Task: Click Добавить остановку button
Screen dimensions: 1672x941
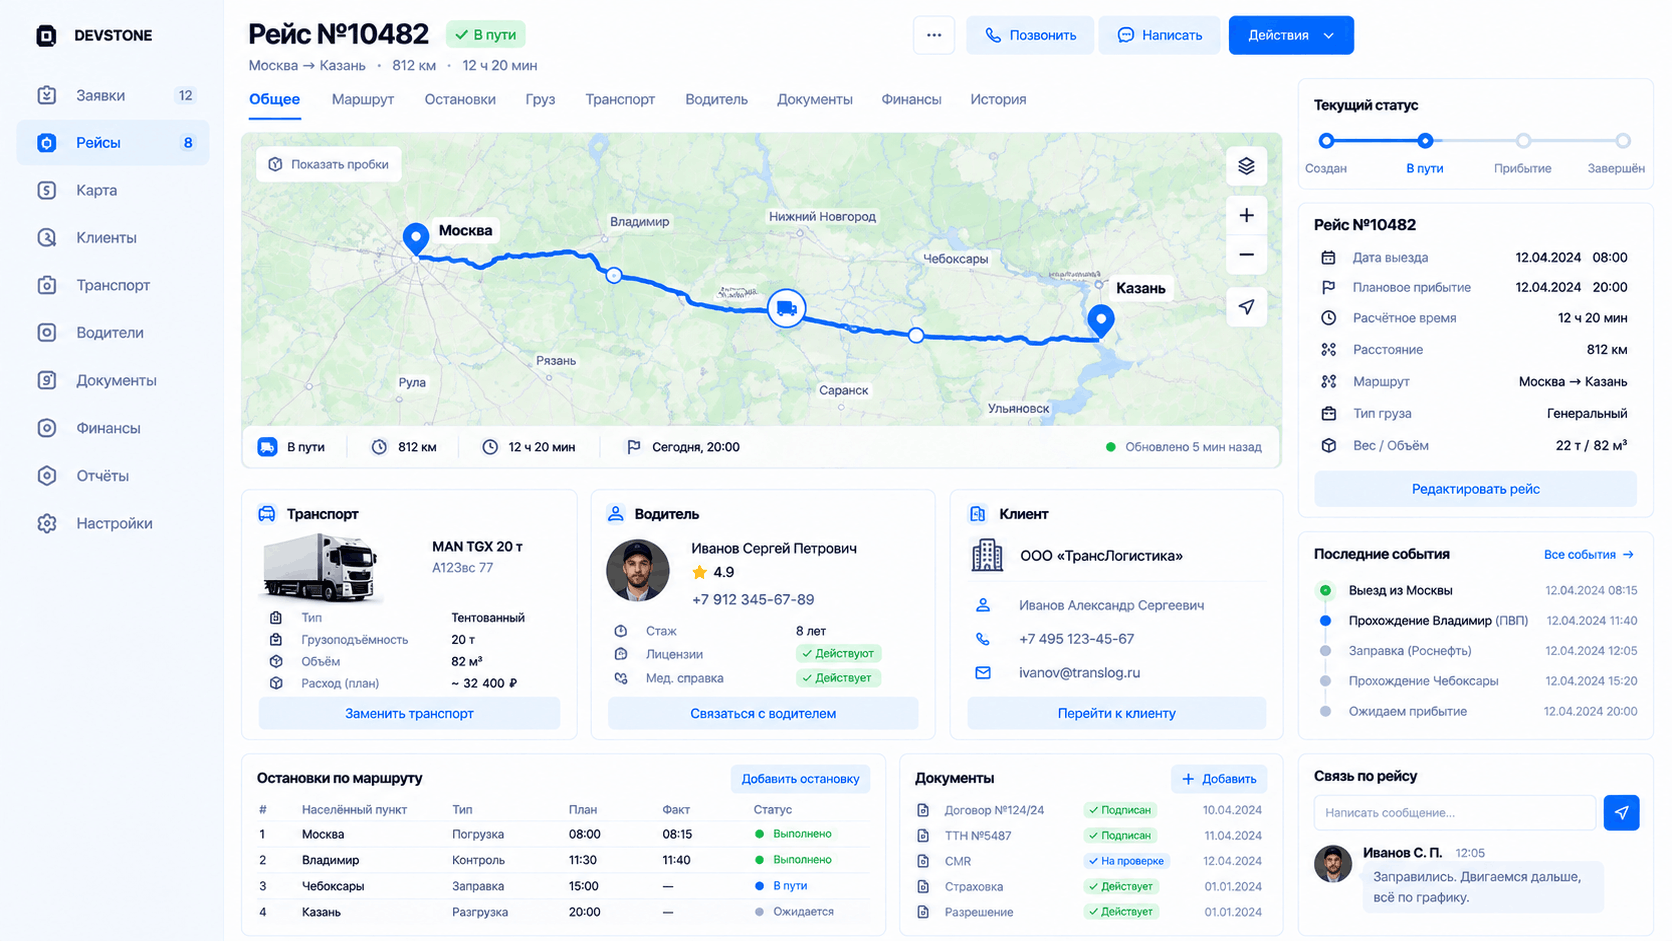Action: [x=800, y=779]
